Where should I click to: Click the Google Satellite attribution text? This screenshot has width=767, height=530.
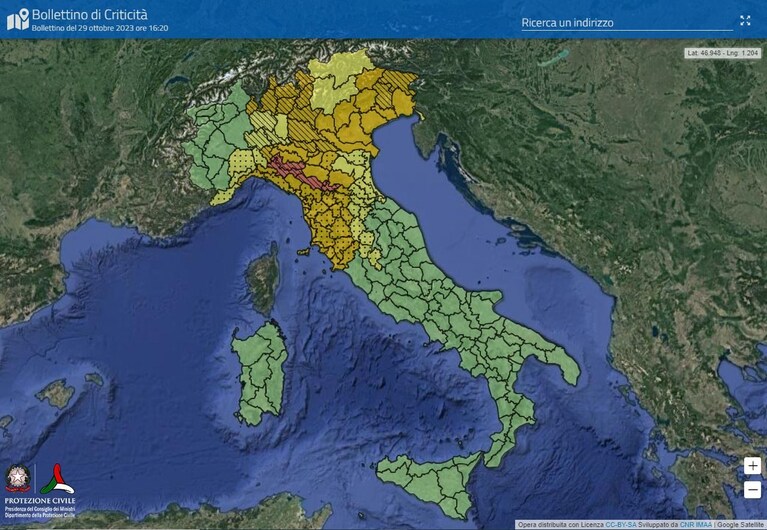(x=740, y=525)
